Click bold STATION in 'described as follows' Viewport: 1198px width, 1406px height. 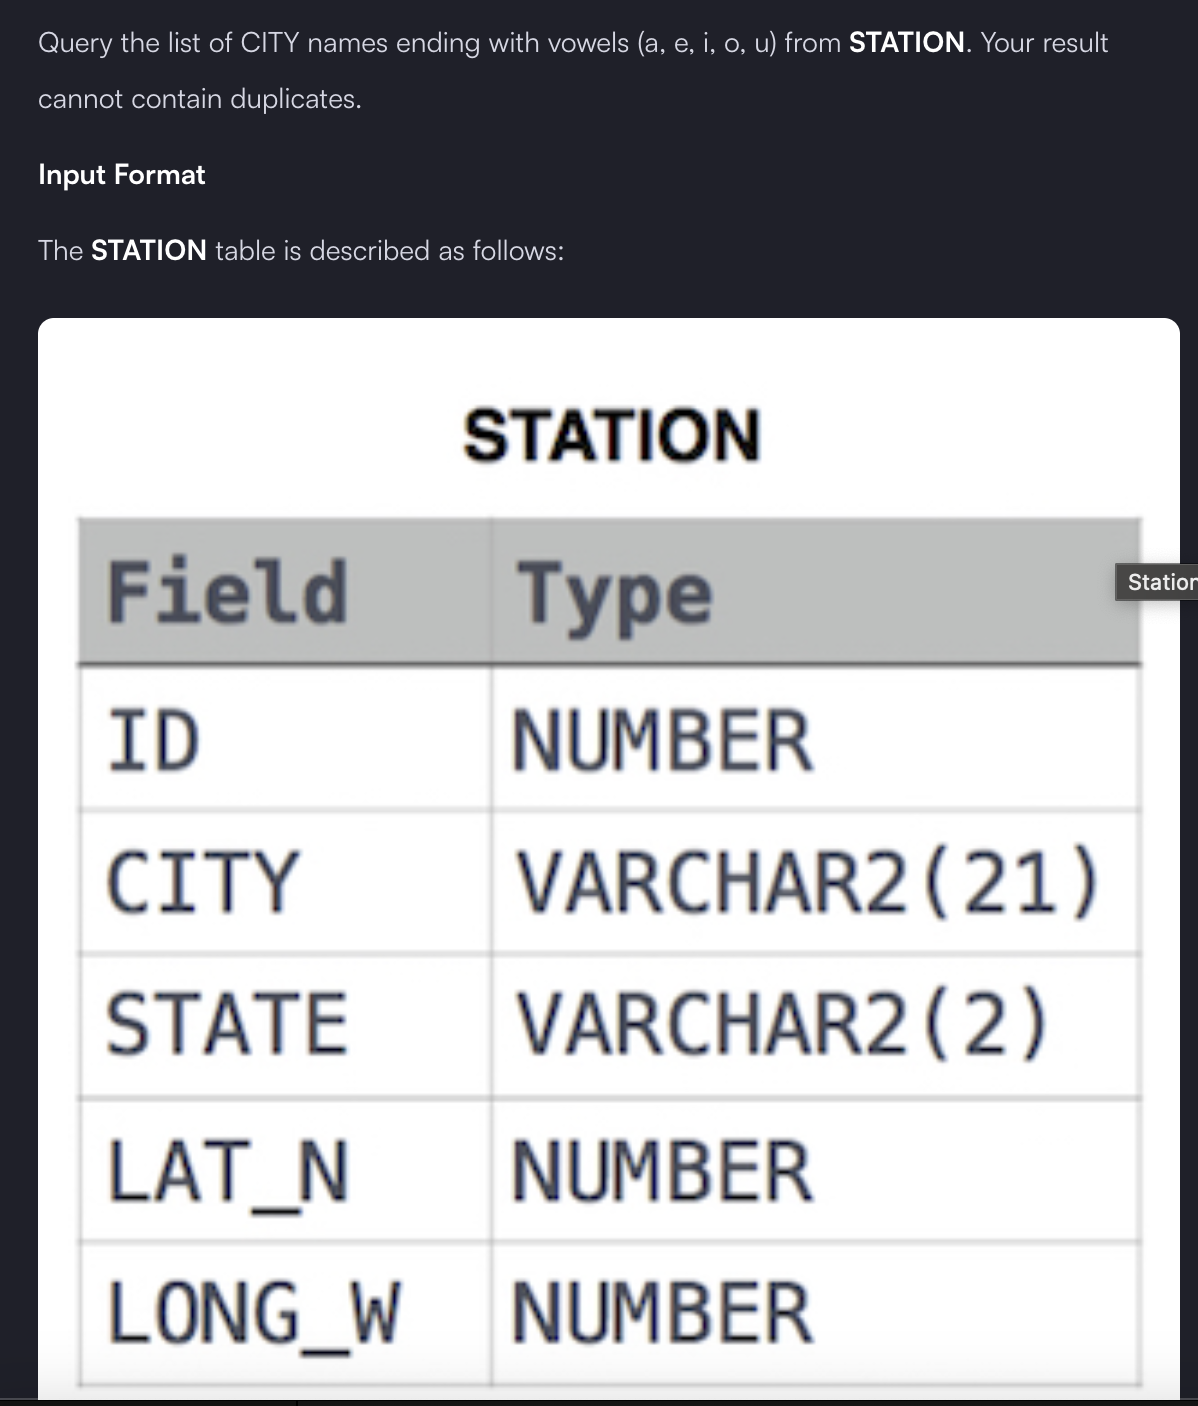[x=149, y=250]
